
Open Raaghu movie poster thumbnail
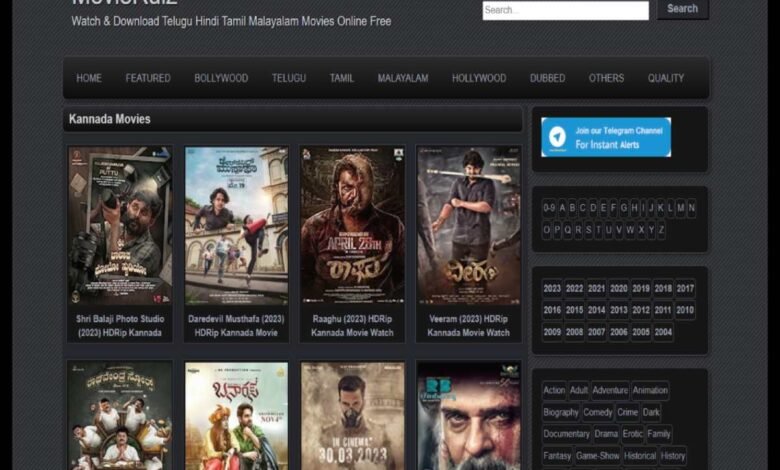[352, 225]
